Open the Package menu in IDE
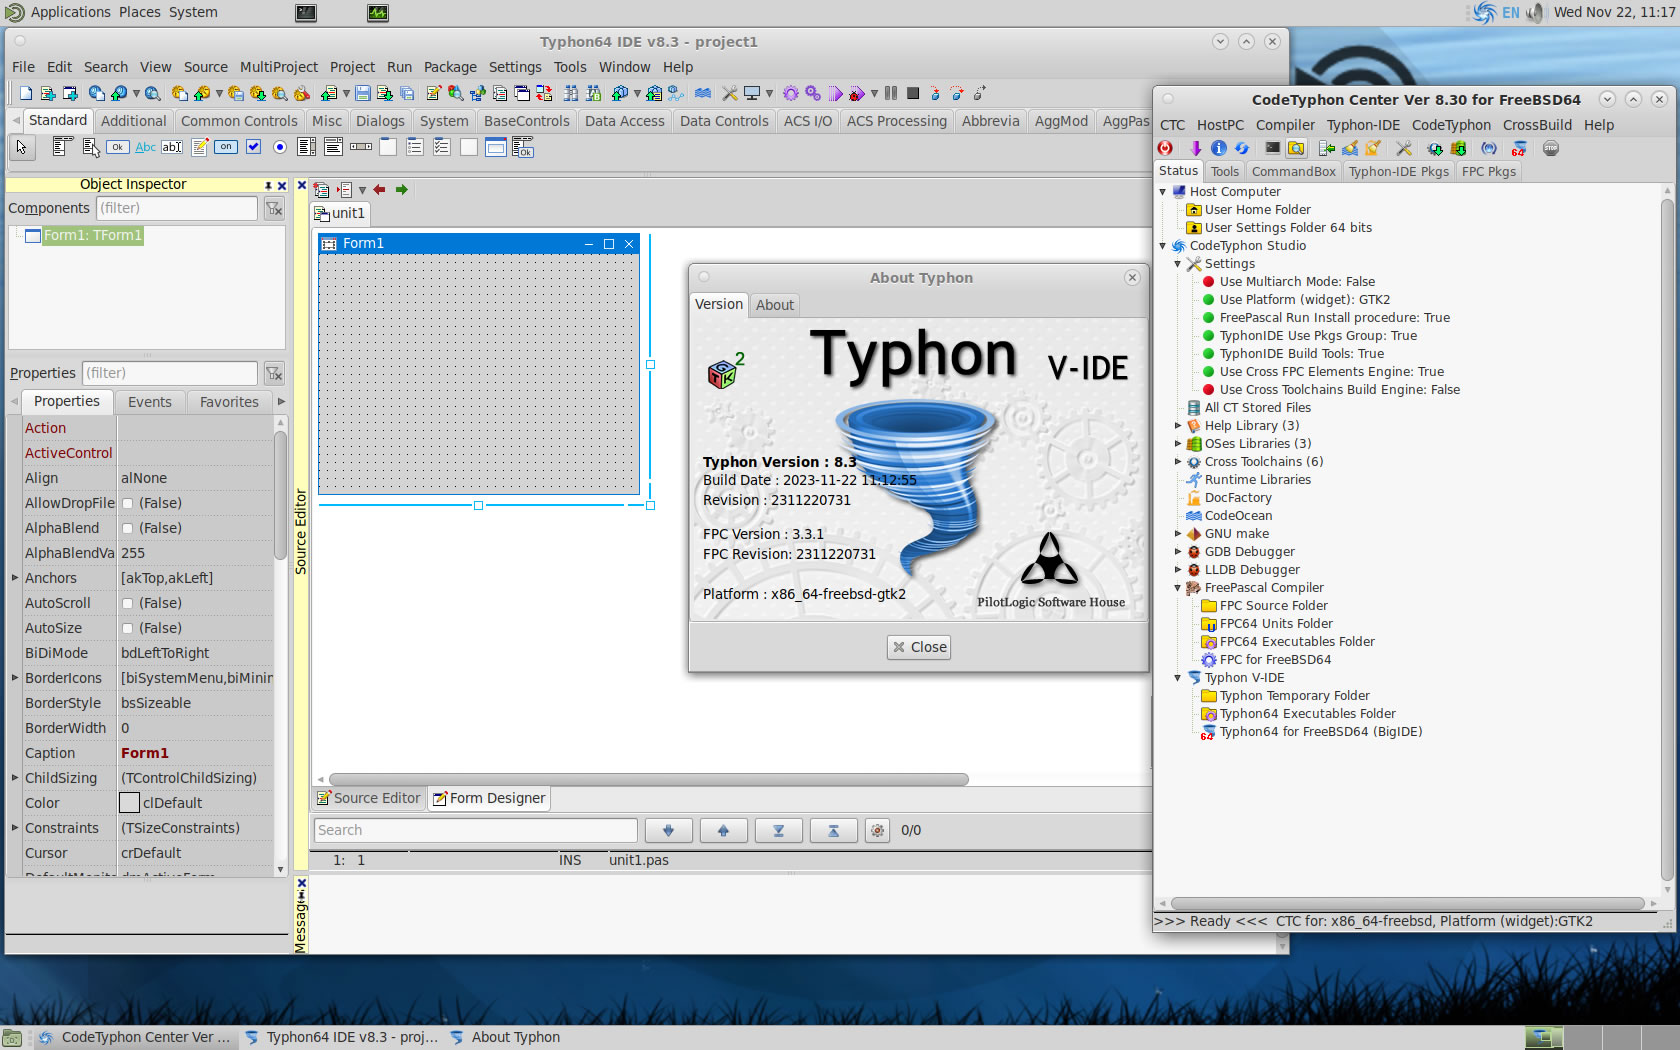The height and width of the screenshot is (1050, 1680). pos(450,67)
